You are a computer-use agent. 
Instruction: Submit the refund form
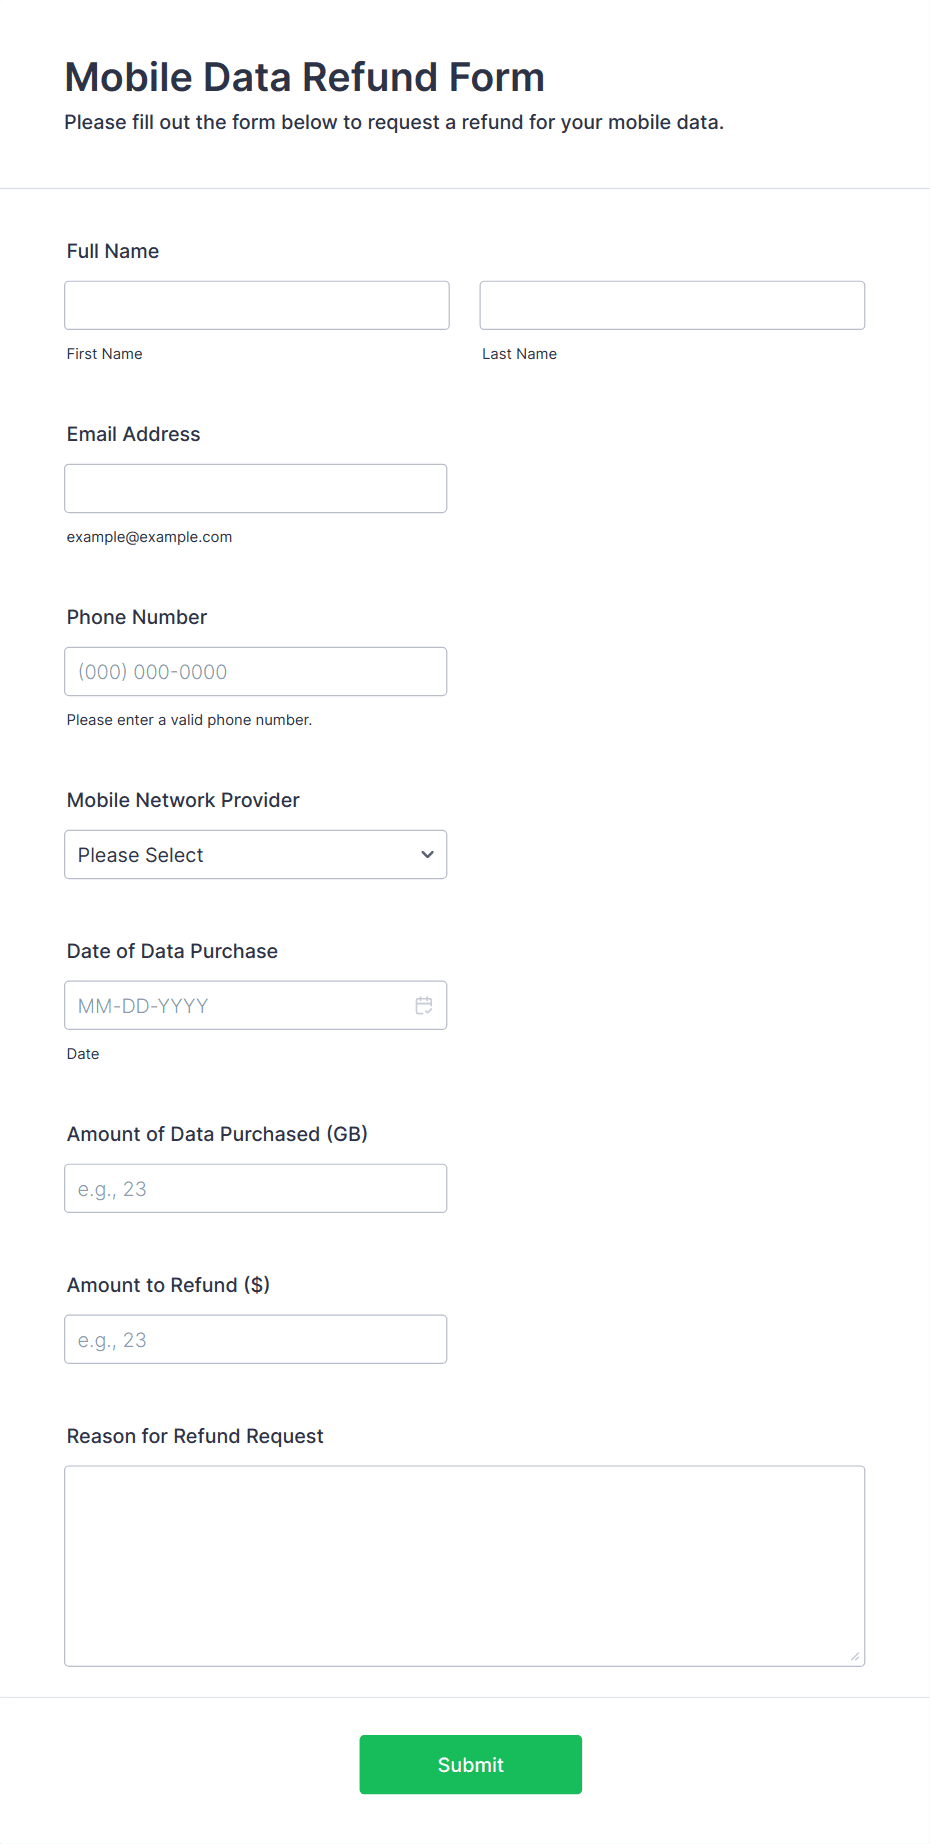471,1764
